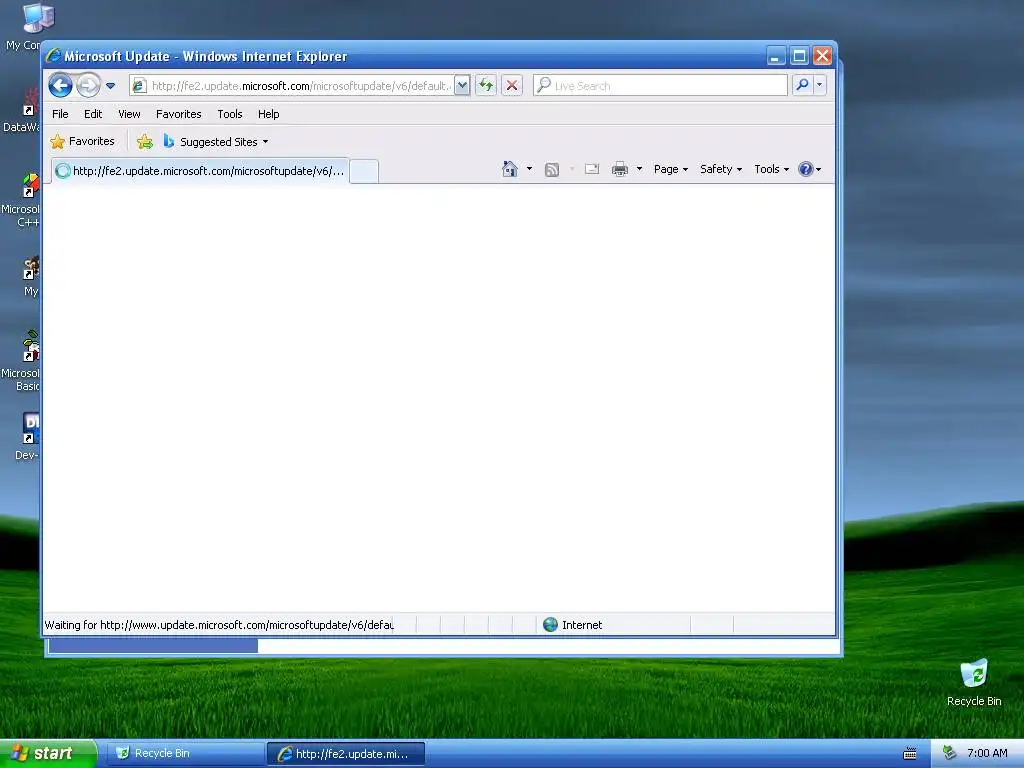Click the keyboard icon in taskbar
This screenshot has width=1024, height=768.
[910, 754]
